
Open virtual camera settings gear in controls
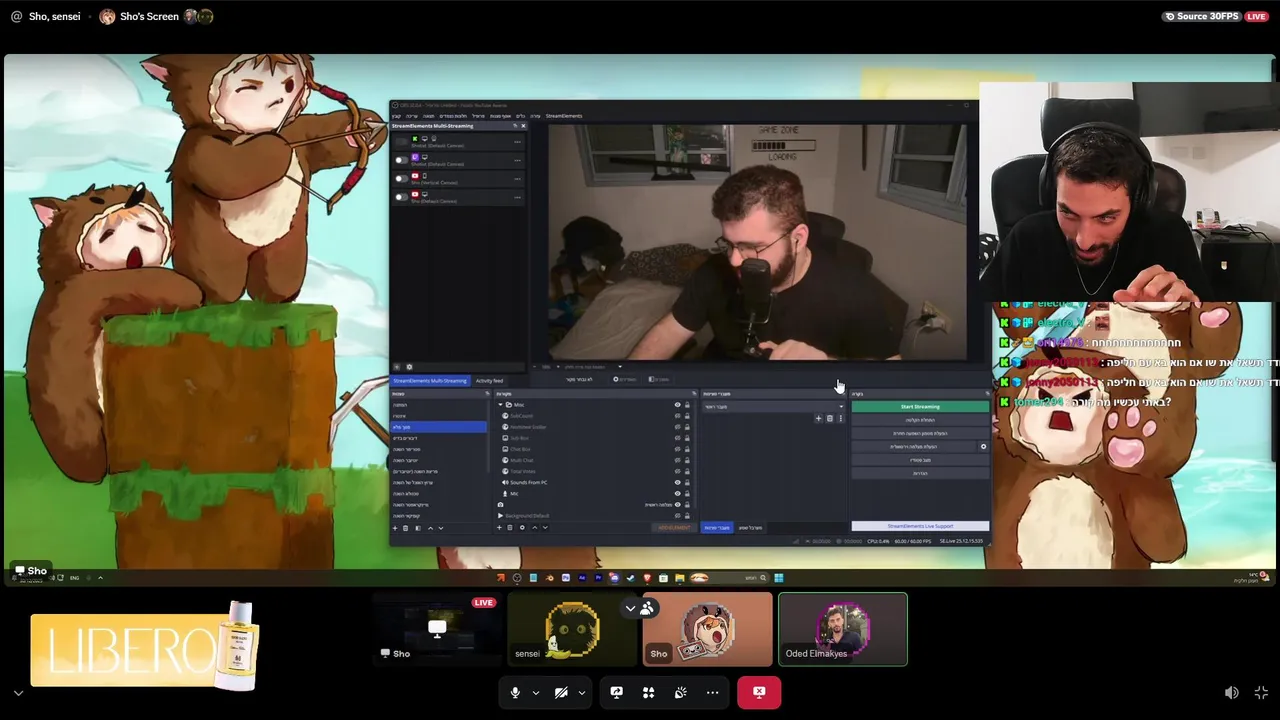(983, 447)
